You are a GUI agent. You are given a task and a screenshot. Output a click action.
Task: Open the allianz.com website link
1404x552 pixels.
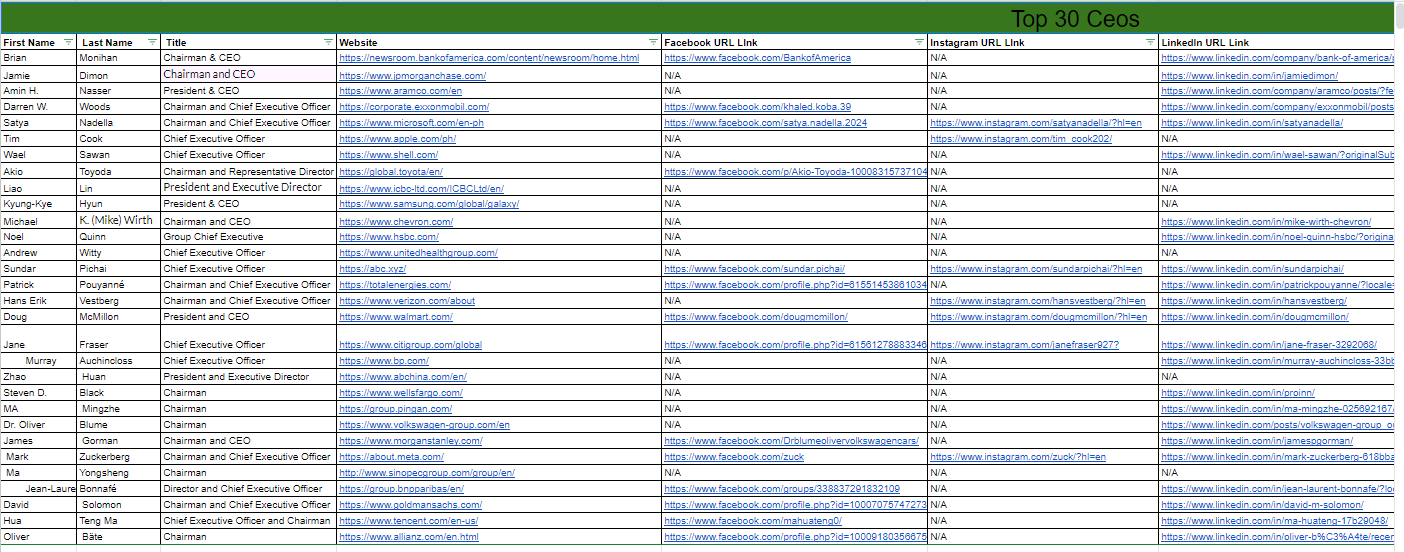tap(408, 537)
